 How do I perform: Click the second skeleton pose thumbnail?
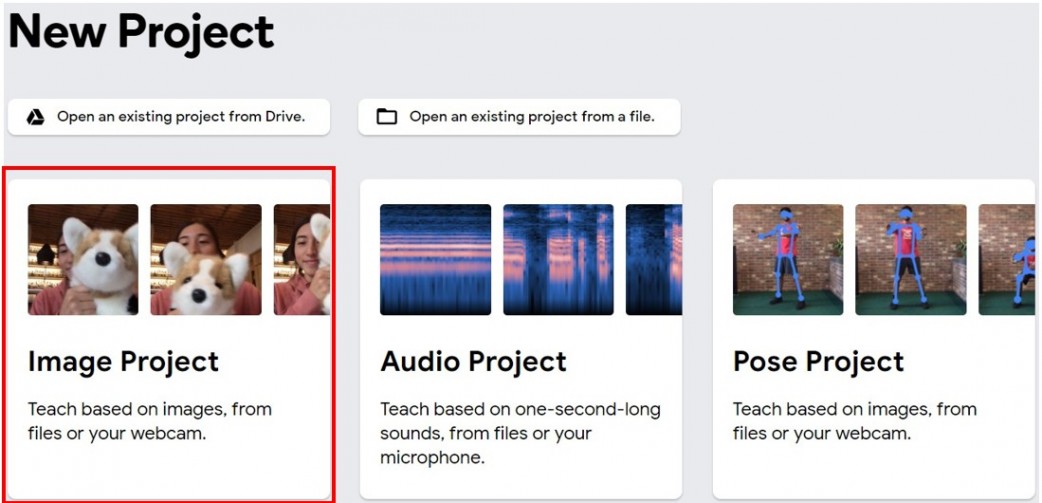click(x=911, y=260)
